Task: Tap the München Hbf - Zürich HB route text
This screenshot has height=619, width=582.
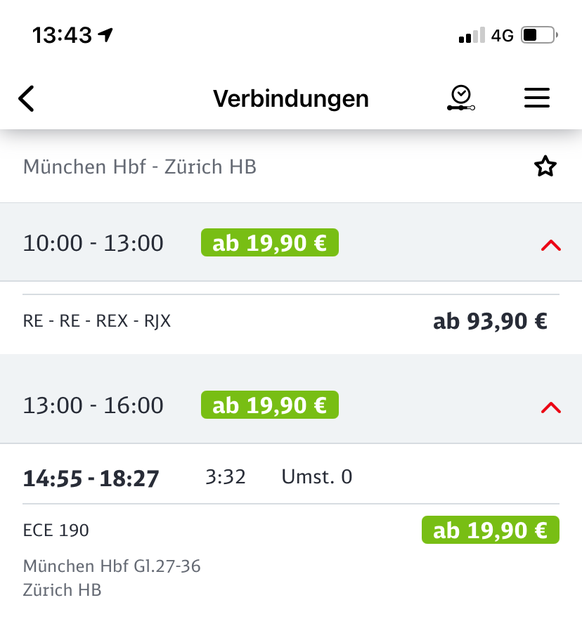Action: (x=140, y=167)
